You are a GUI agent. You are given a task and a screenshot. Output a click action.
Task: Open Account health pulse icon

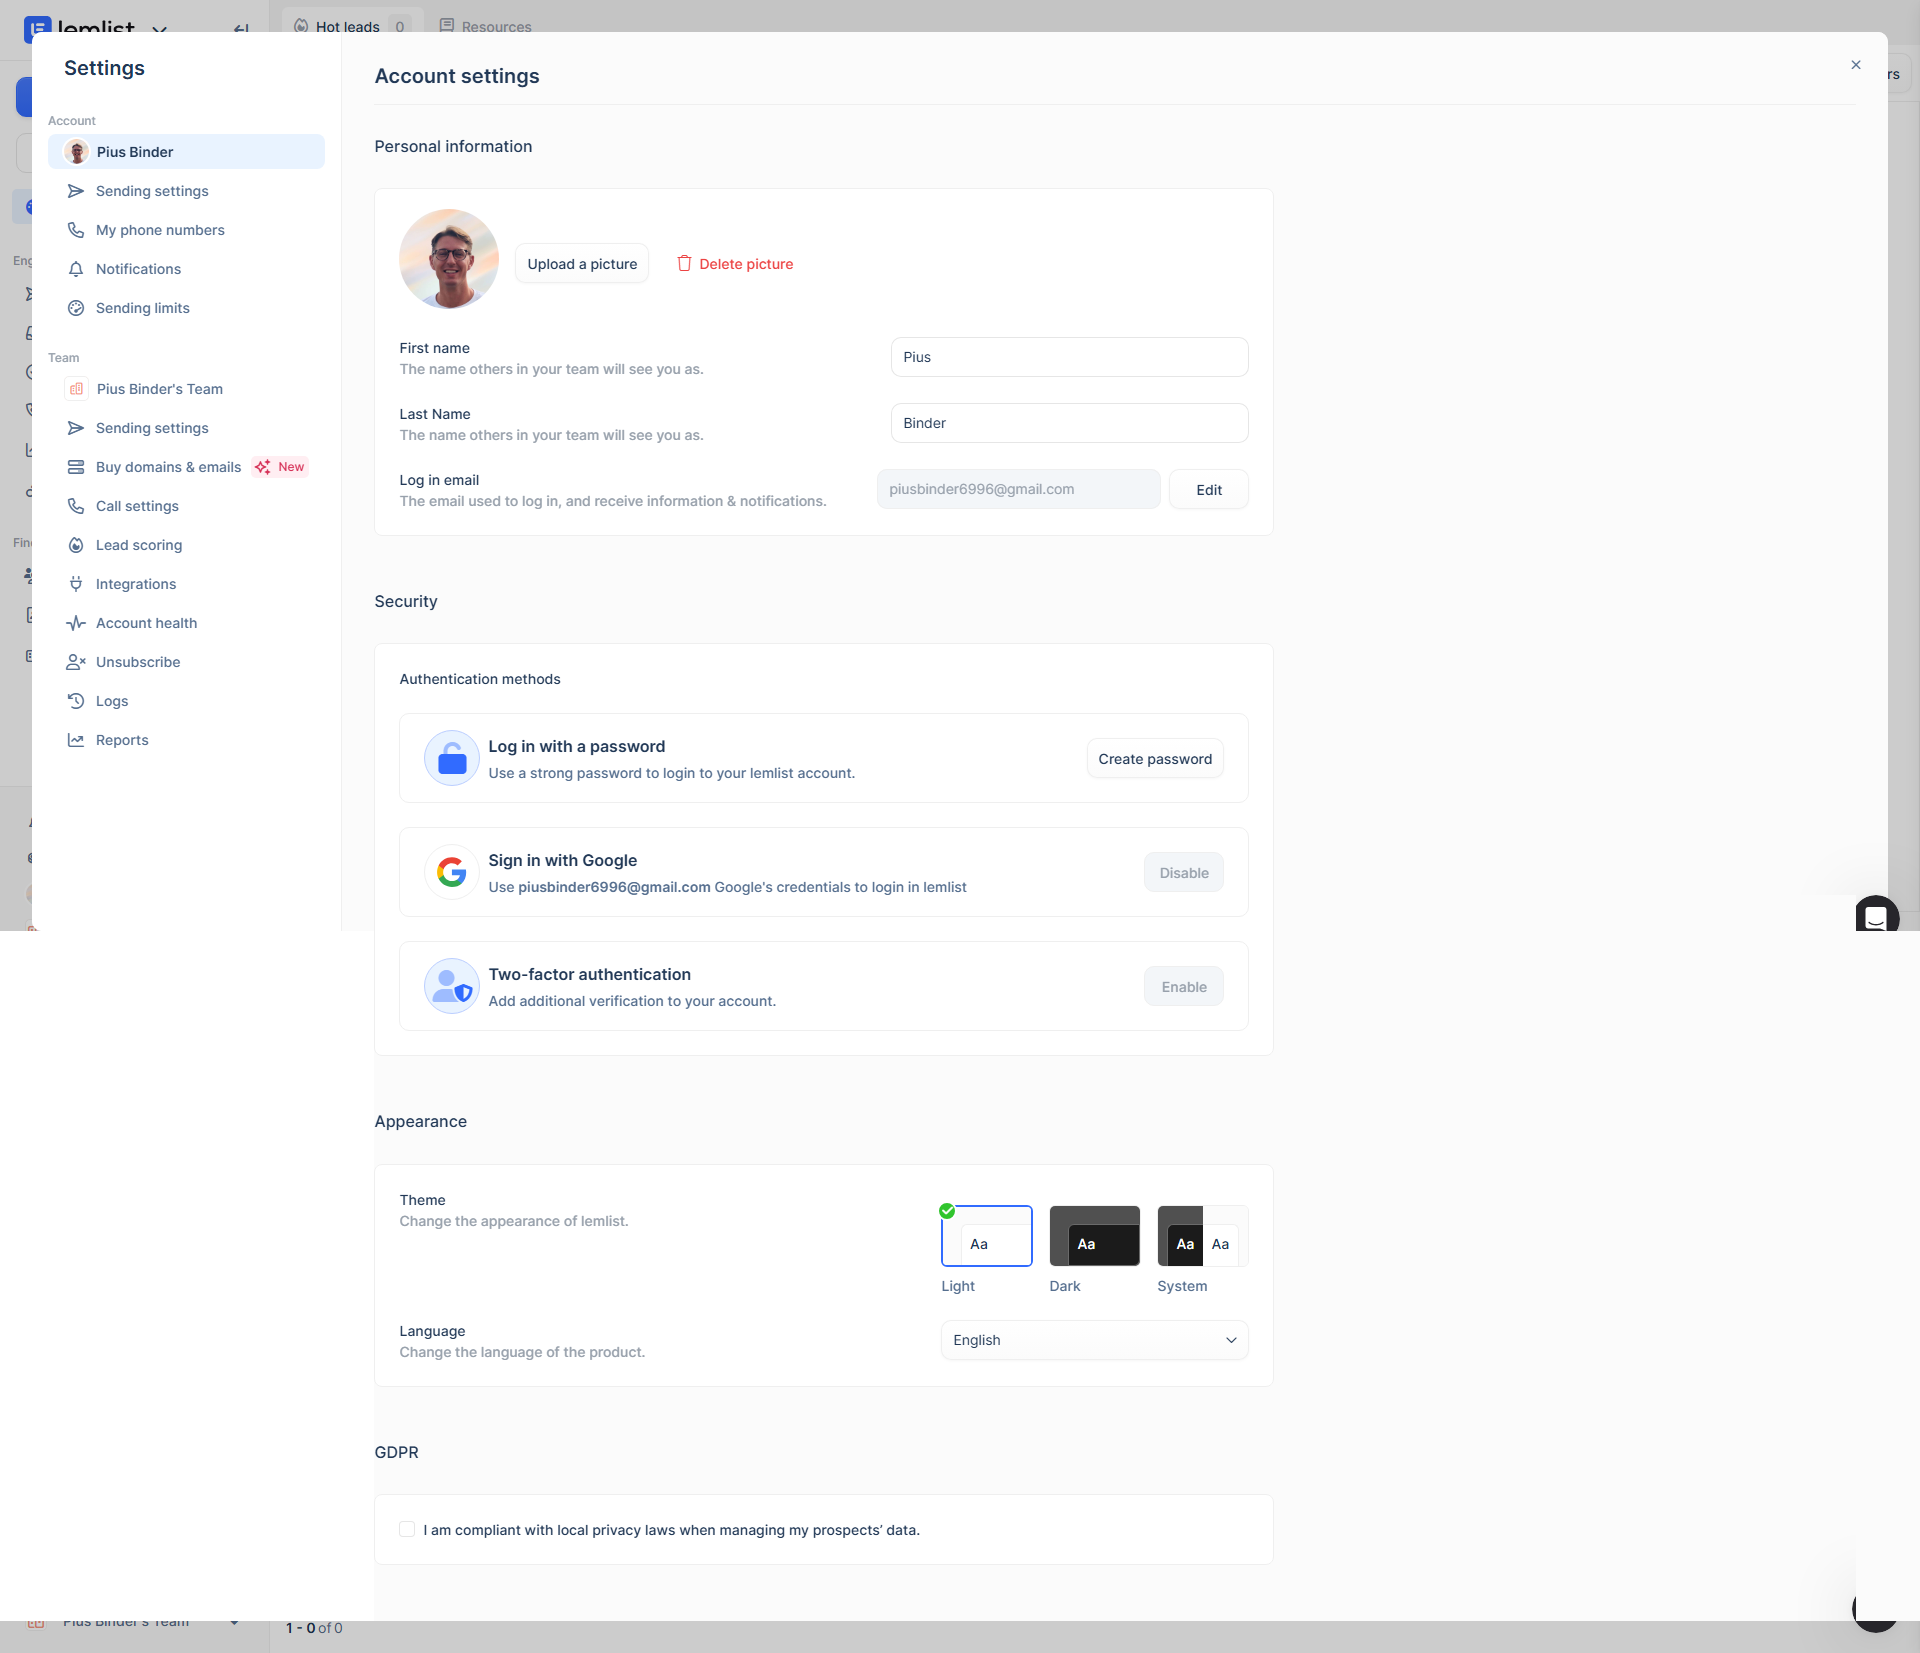pyautogui.click(x=76, y=623)
